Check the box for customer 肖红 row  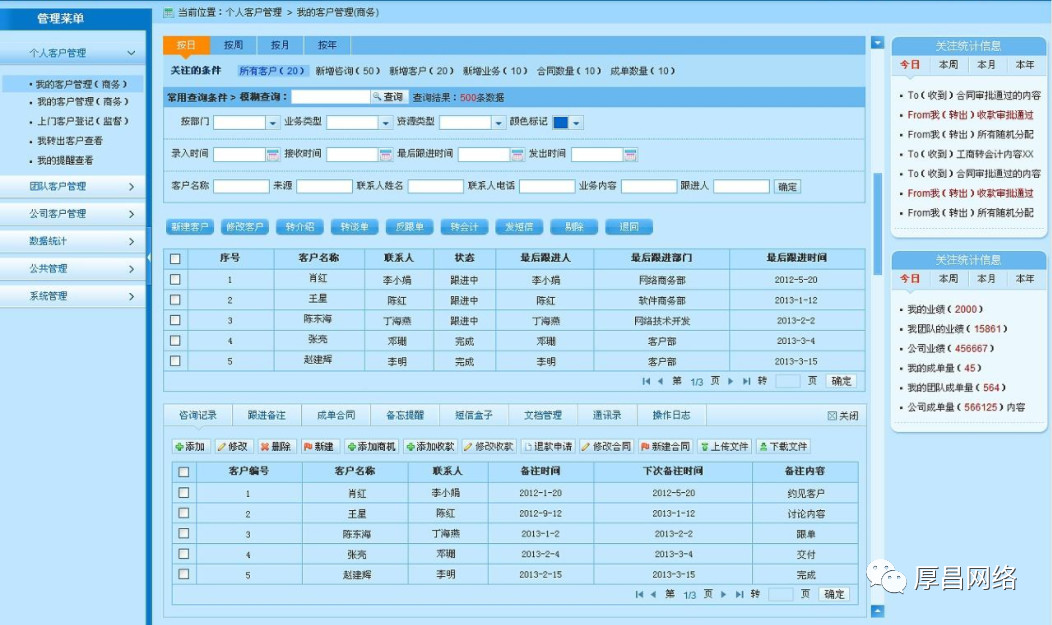[x=175, y=280]
